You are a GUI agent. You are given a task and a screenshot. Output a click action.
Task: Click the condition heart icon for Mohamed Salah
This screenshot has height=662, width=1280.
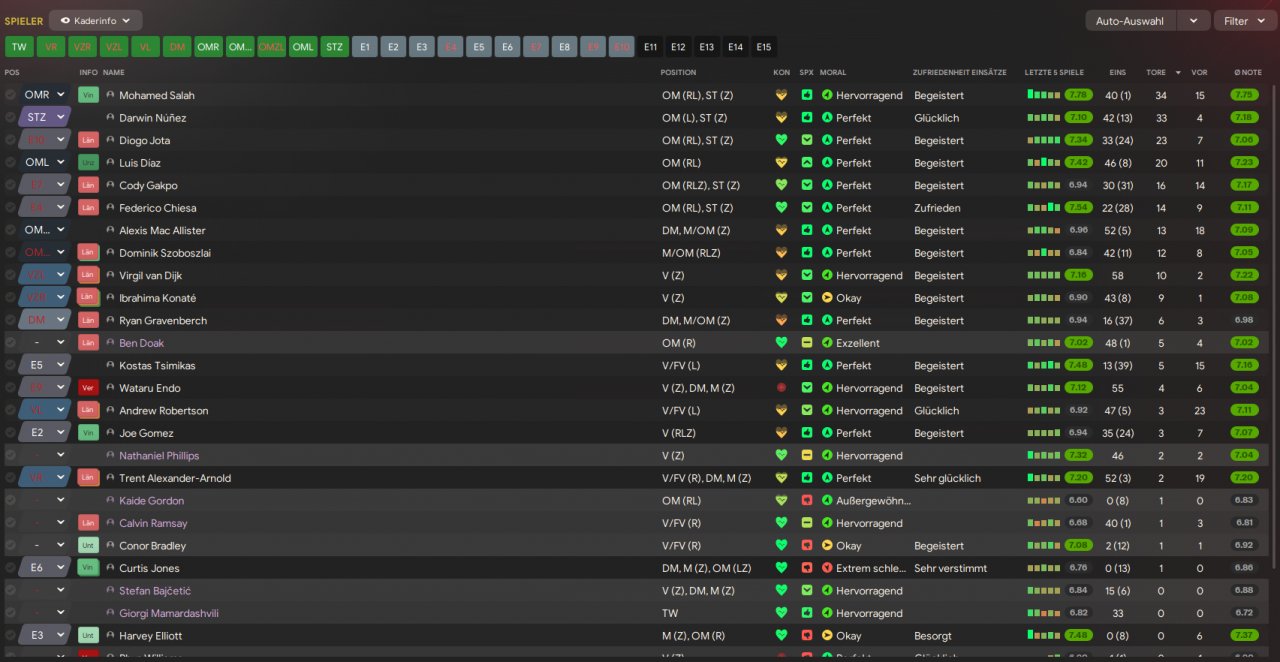pyautogui.click(x=782, y=95)
